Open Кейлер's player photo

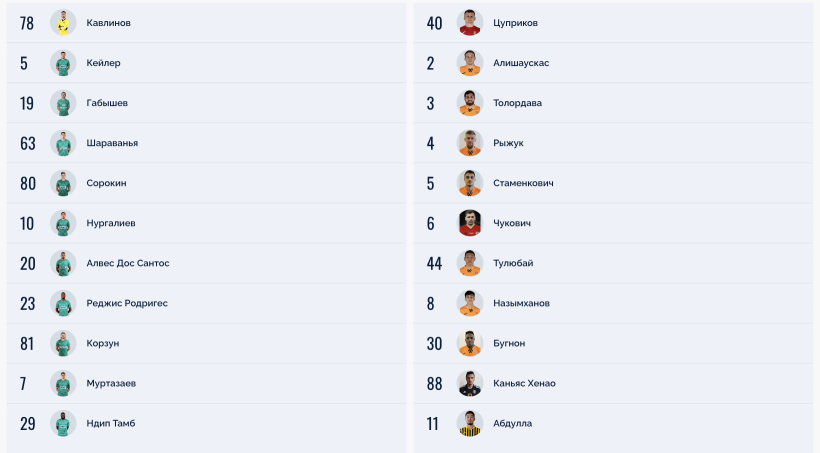tap(63, 63)
